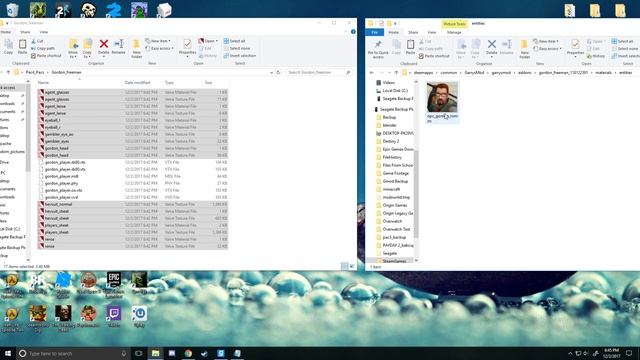Click back arrow in entities window
Viewport: 640px width, 360px height.
(x=371, y=73)
